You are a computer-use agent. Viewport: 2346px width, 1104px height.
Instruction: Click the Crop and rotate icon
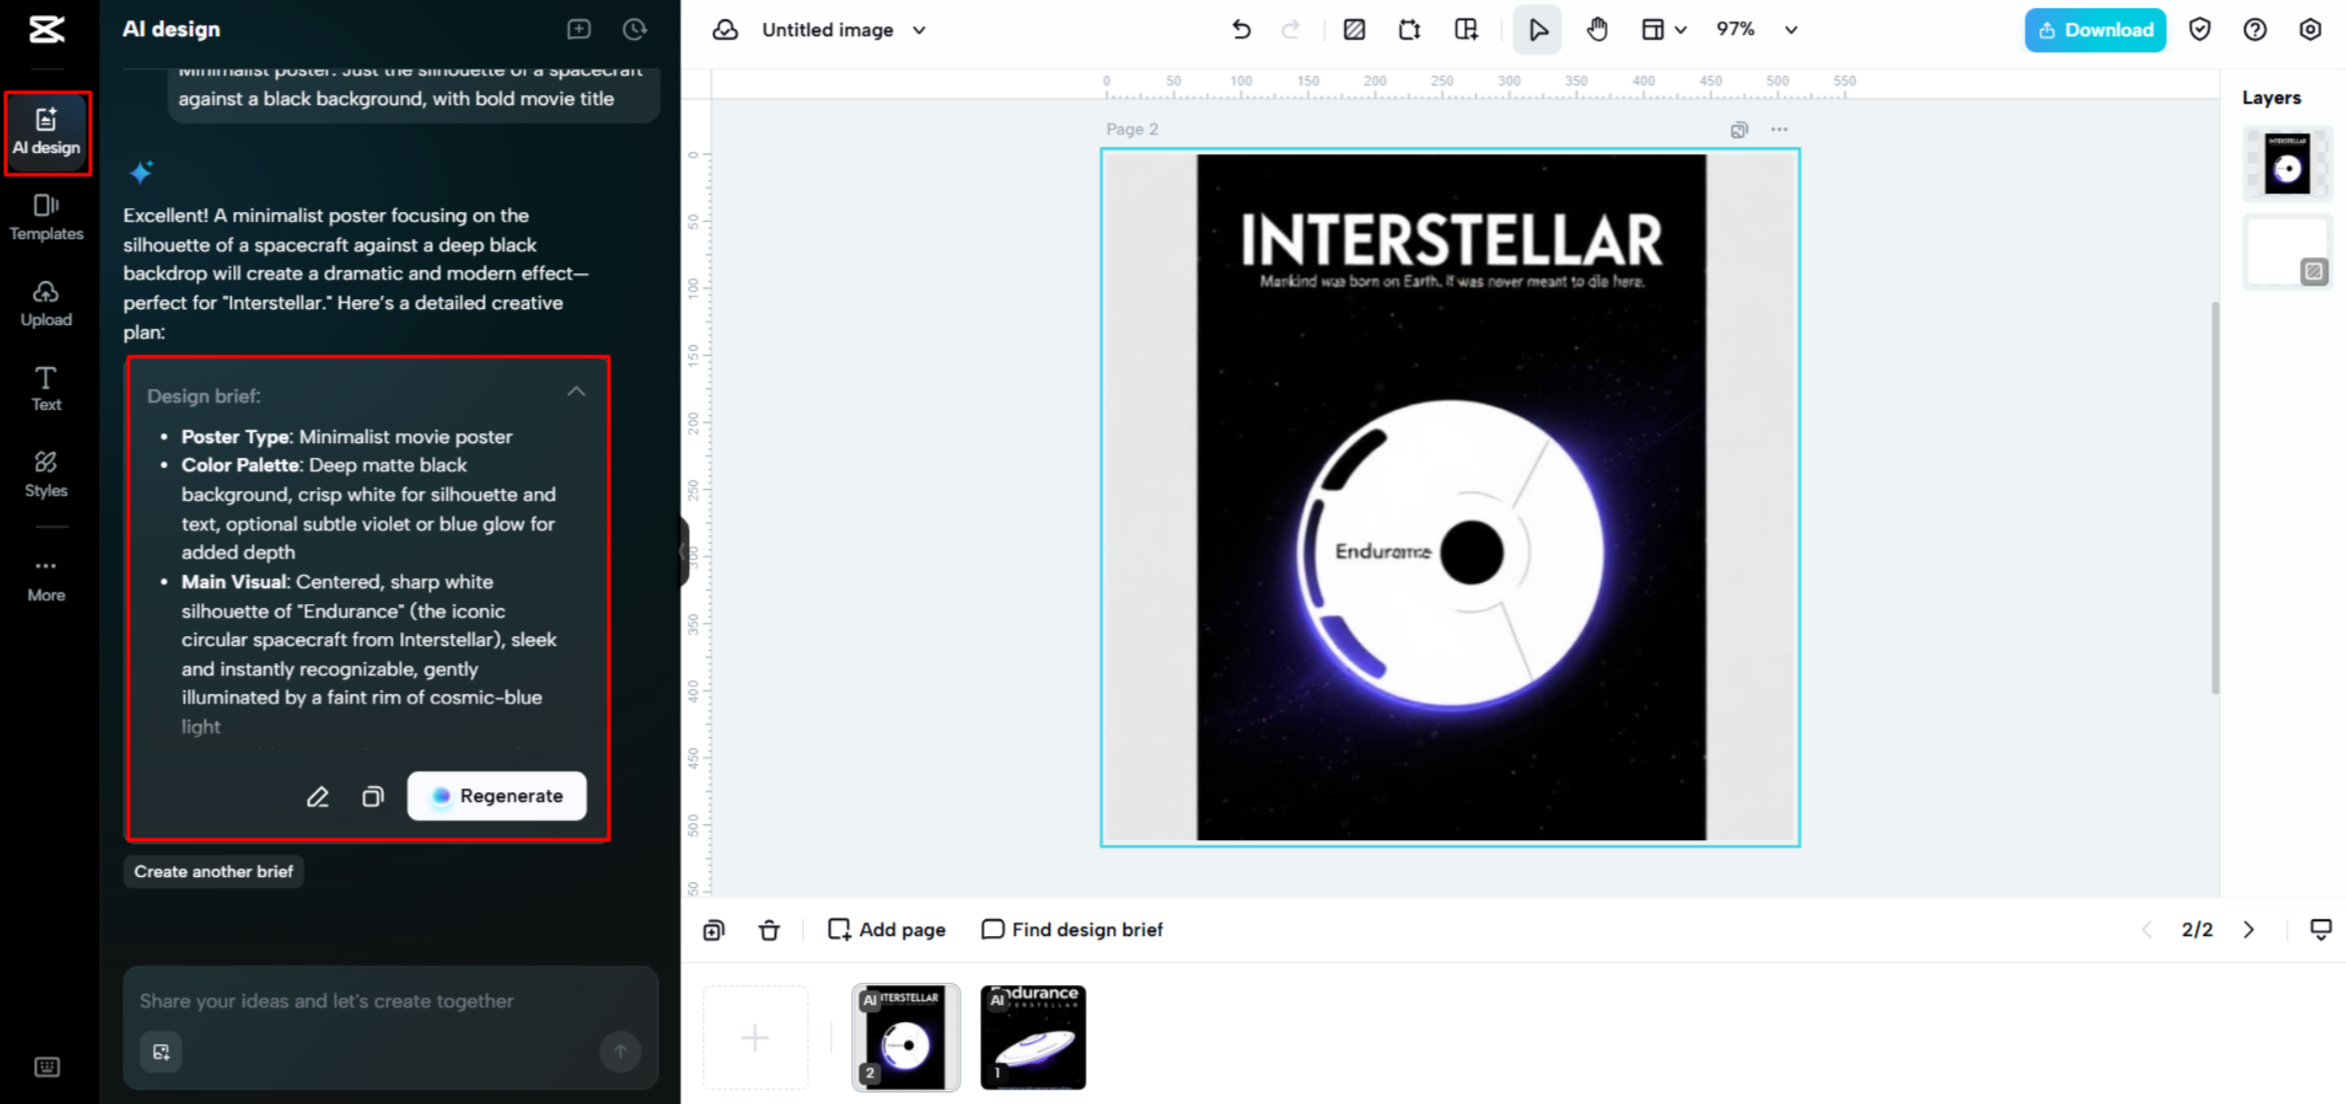pos(1409,29)
